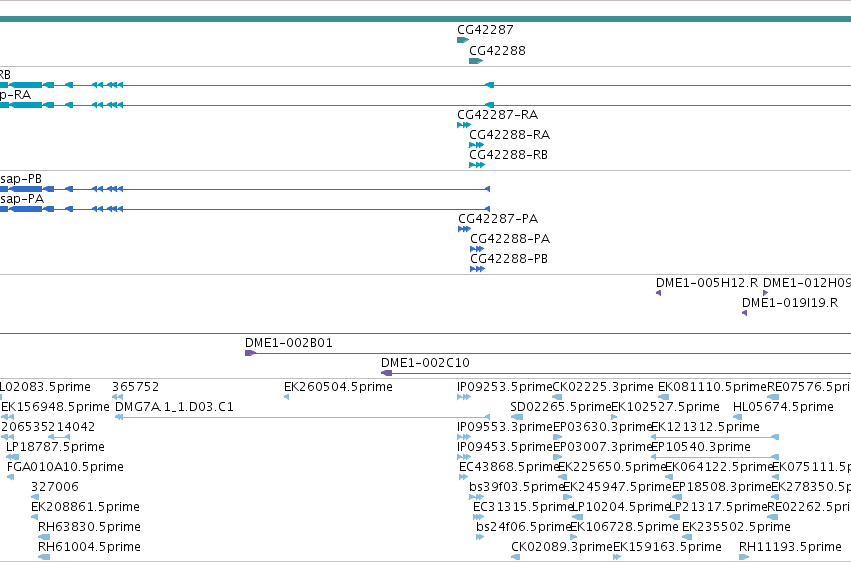The width and height of the screenshot is (851, 562).
Task: Click the IP09253.5prime label
Action: coord(504,387)
